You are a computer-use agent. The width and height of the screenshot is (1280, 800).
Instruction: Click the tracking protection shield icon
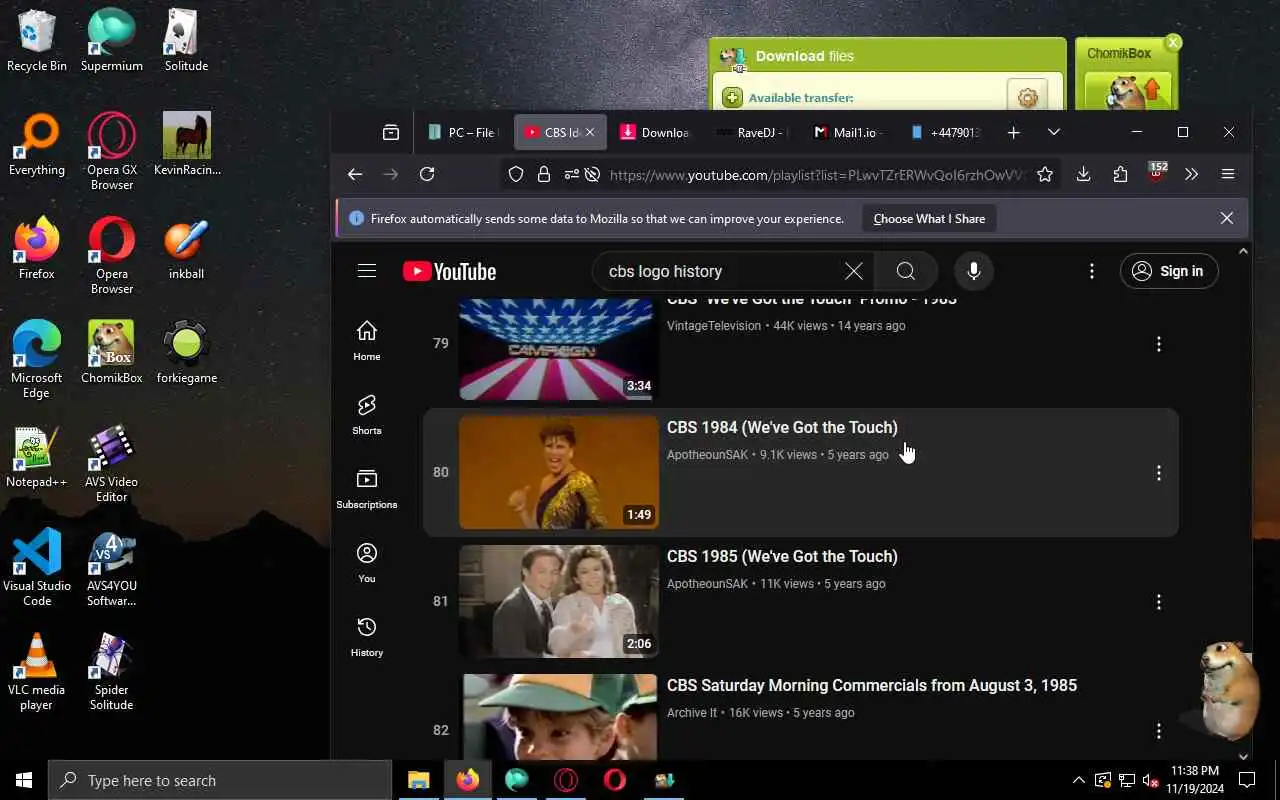click(516, 174)
